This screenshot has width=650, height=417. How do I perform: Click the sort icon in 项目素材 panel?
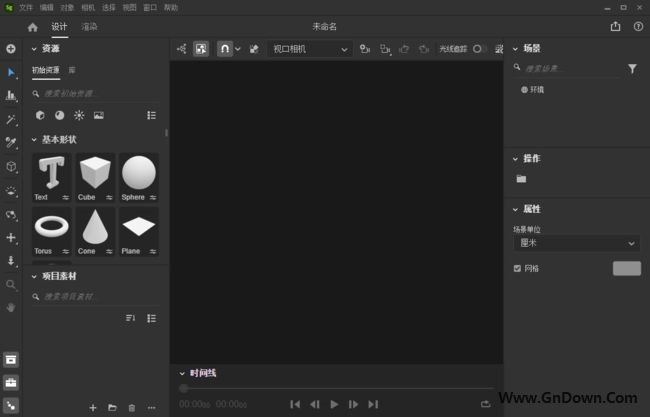[131, 318]
